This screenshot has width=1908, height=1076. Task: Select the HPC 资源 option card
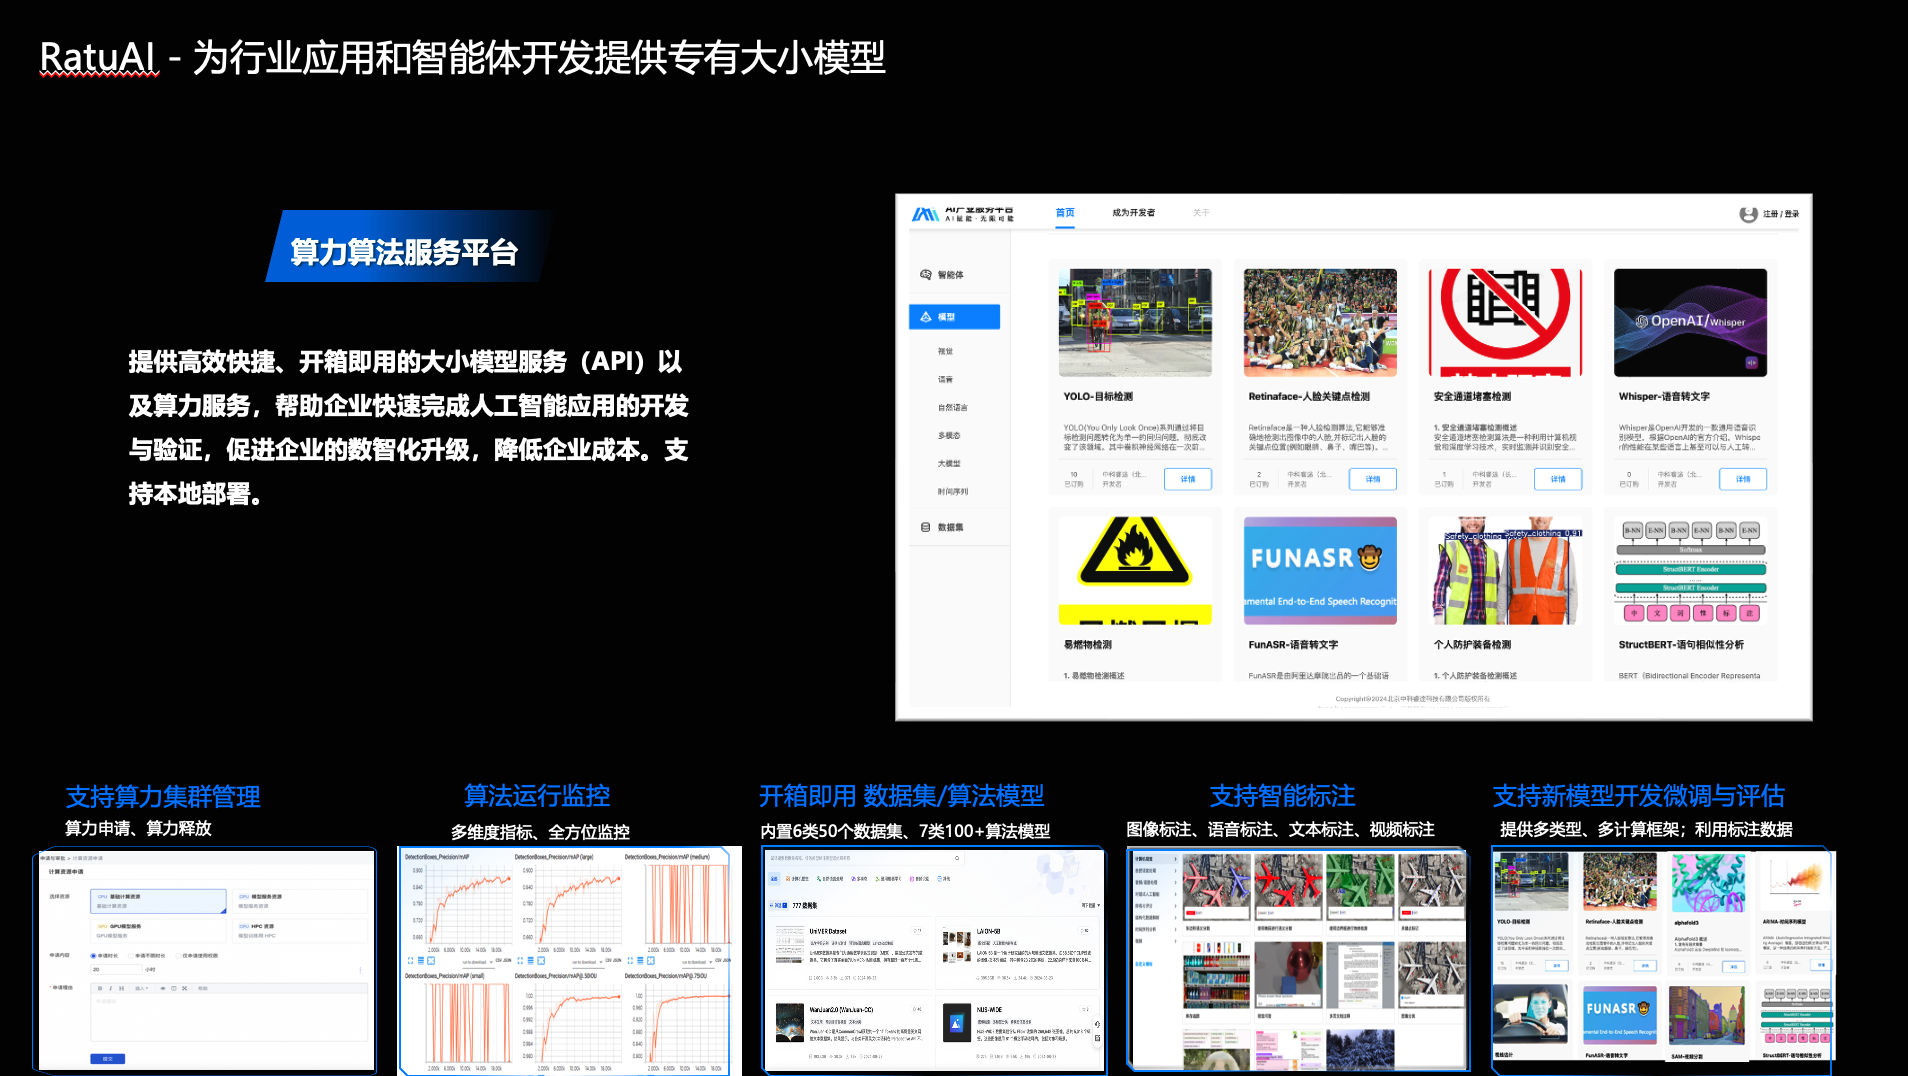pos(300,930)
